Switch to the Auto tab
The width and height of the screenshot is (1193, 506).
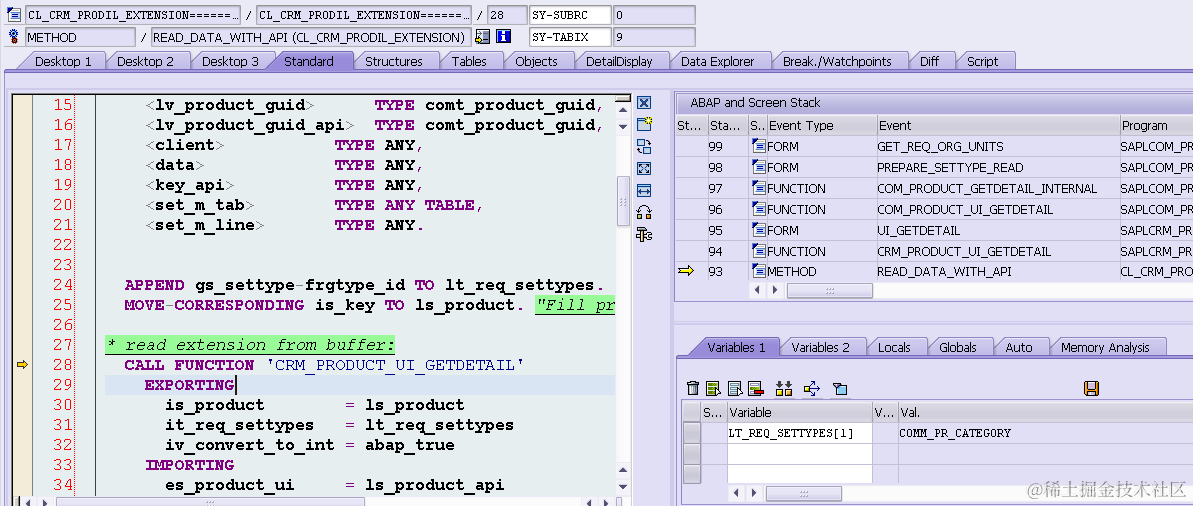click(1019, 348)
